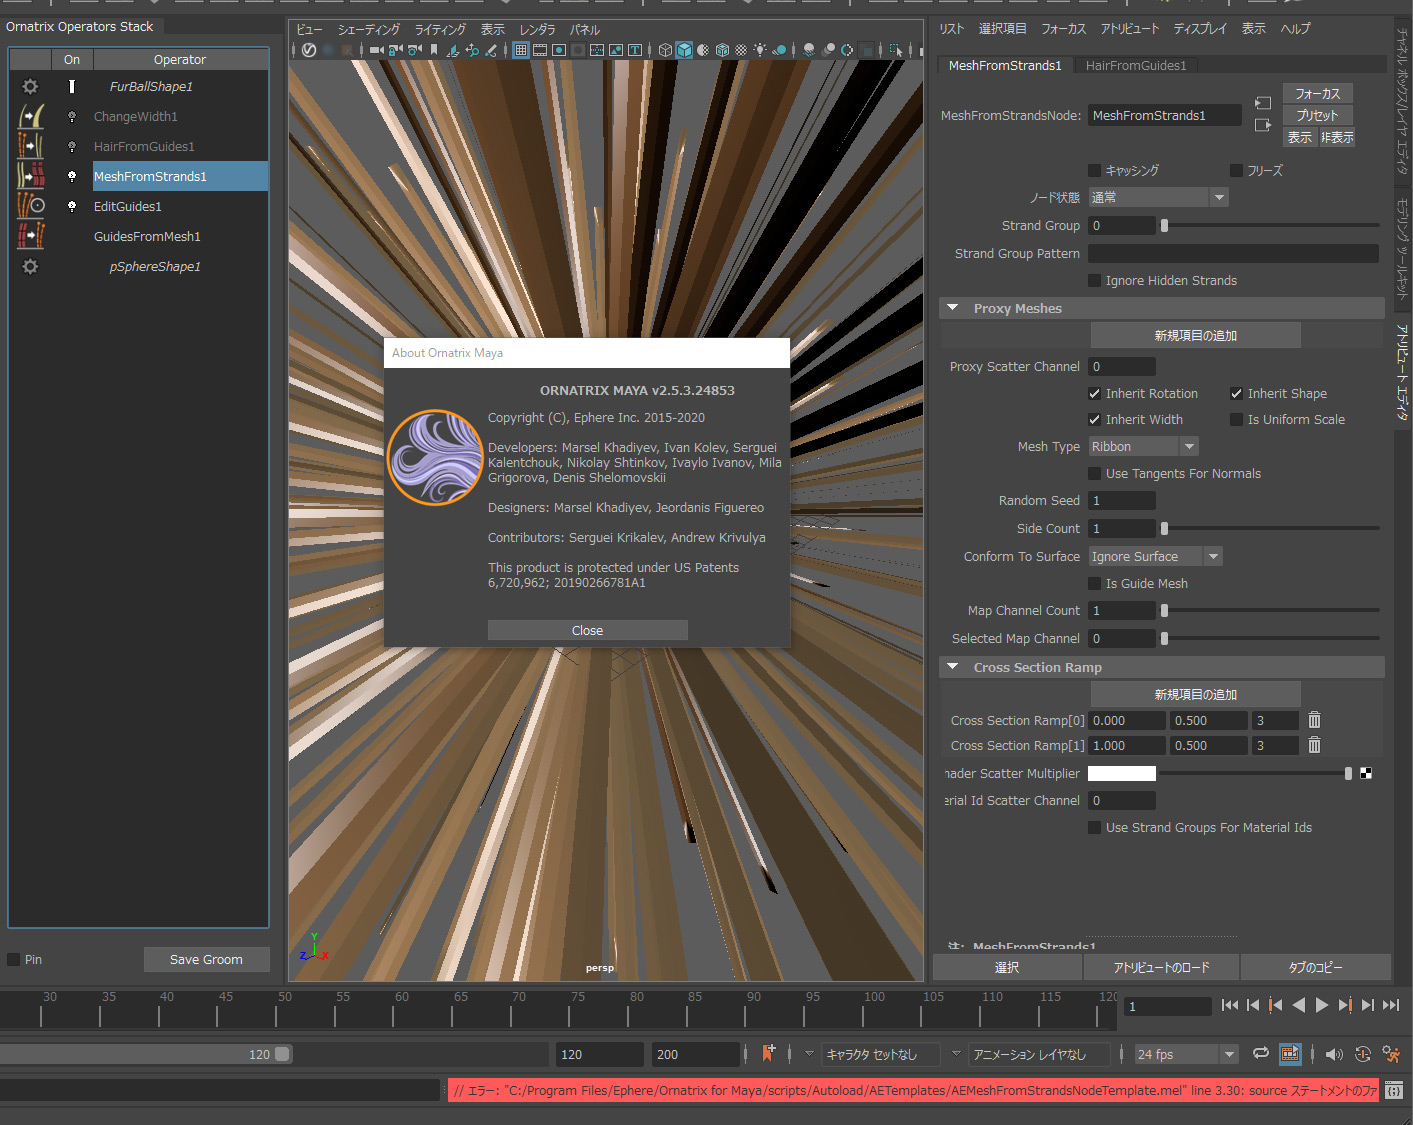This screenshot has width=1413, height=1125.
Task: Open the キャラクタ セットなし dropdown
Action: (x=881, y=1054)
